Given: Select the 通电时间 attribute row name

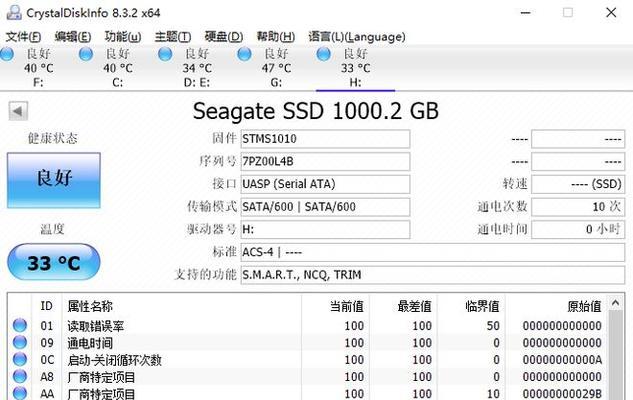Looking at the screenshot, I should click(x=90, y=343).
